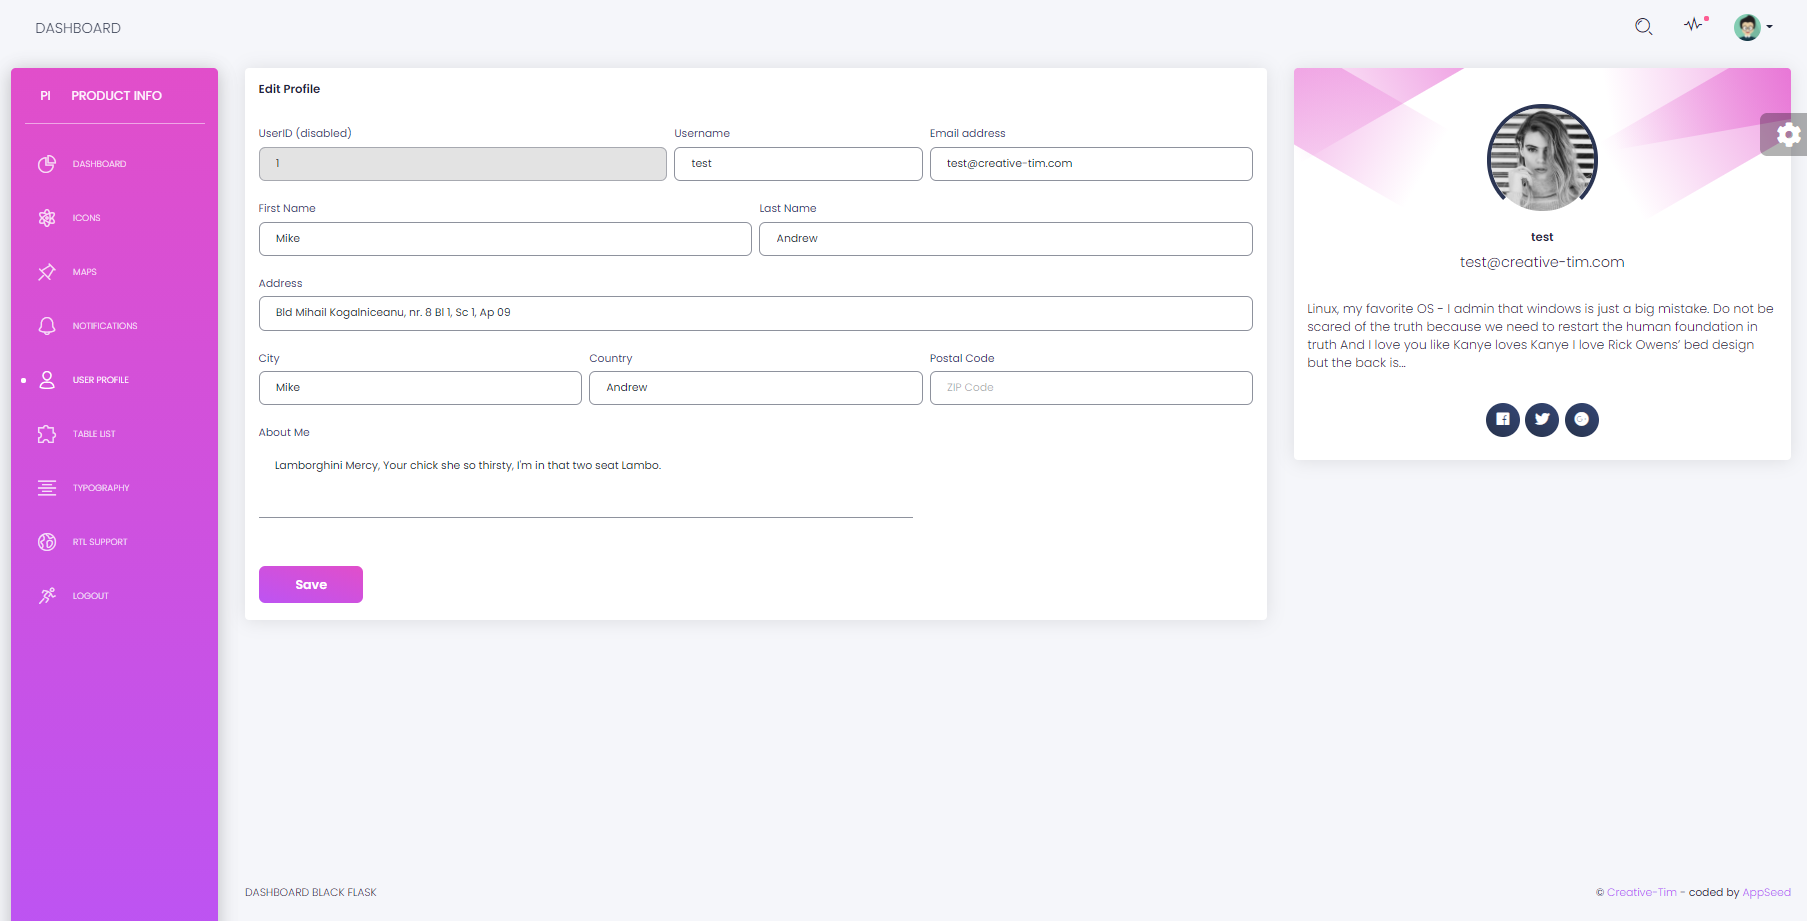The image size is (1807, 921).
Task: Select the Typography section
Action: (101, 487)
